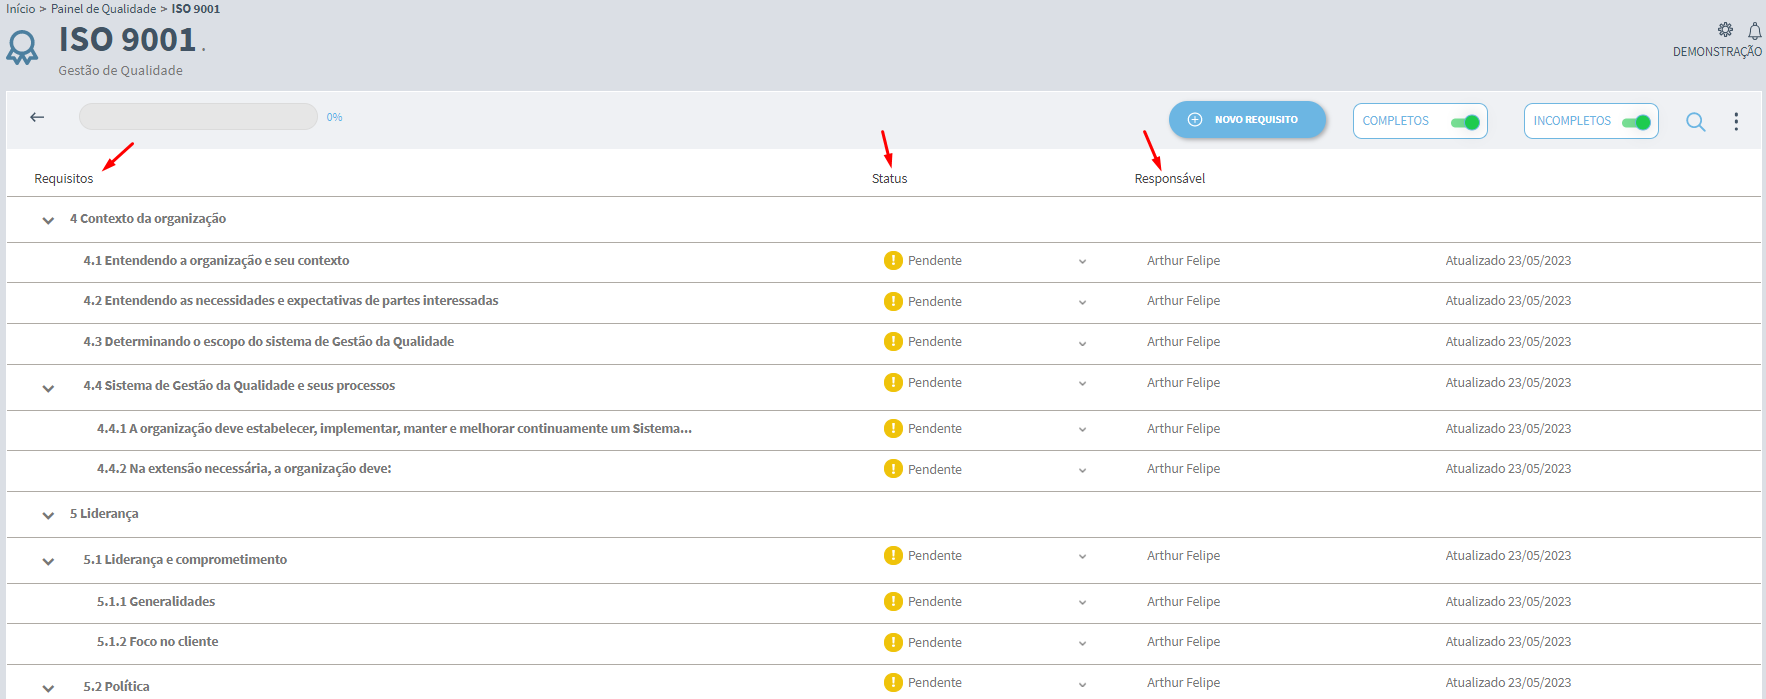Open status dropdown for 5.1.2 Foco no cliente
1766x699 pixels.
(1082, 643)
